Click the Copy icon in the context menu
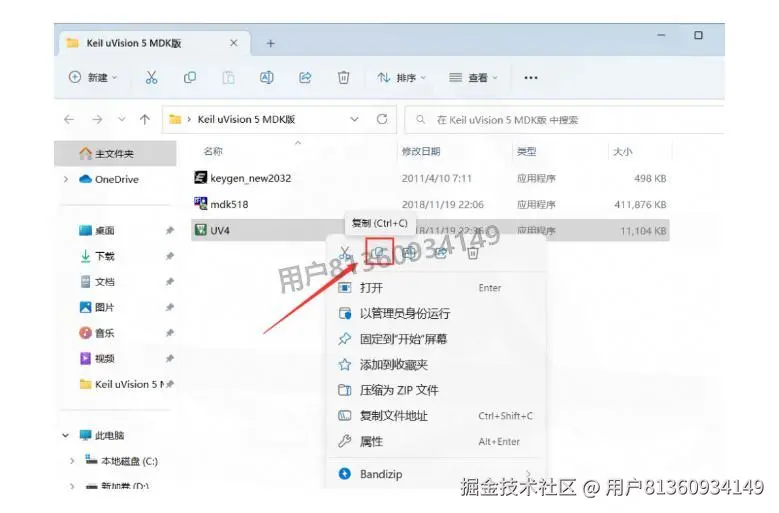This screenshot has height=513, width=779. (379, 252)
